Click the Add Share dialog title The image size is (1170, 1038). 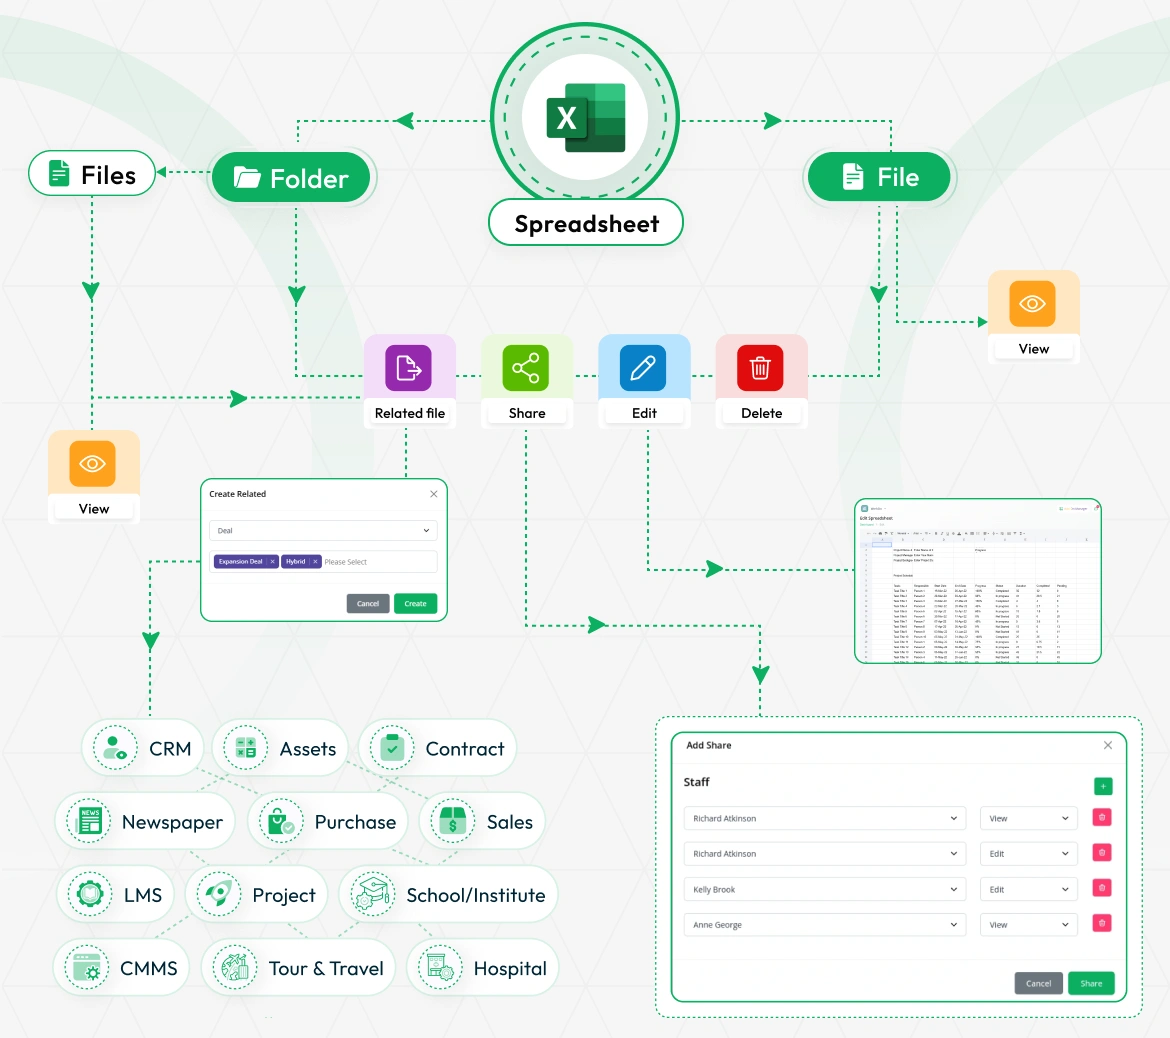click(x=709, y=745)
